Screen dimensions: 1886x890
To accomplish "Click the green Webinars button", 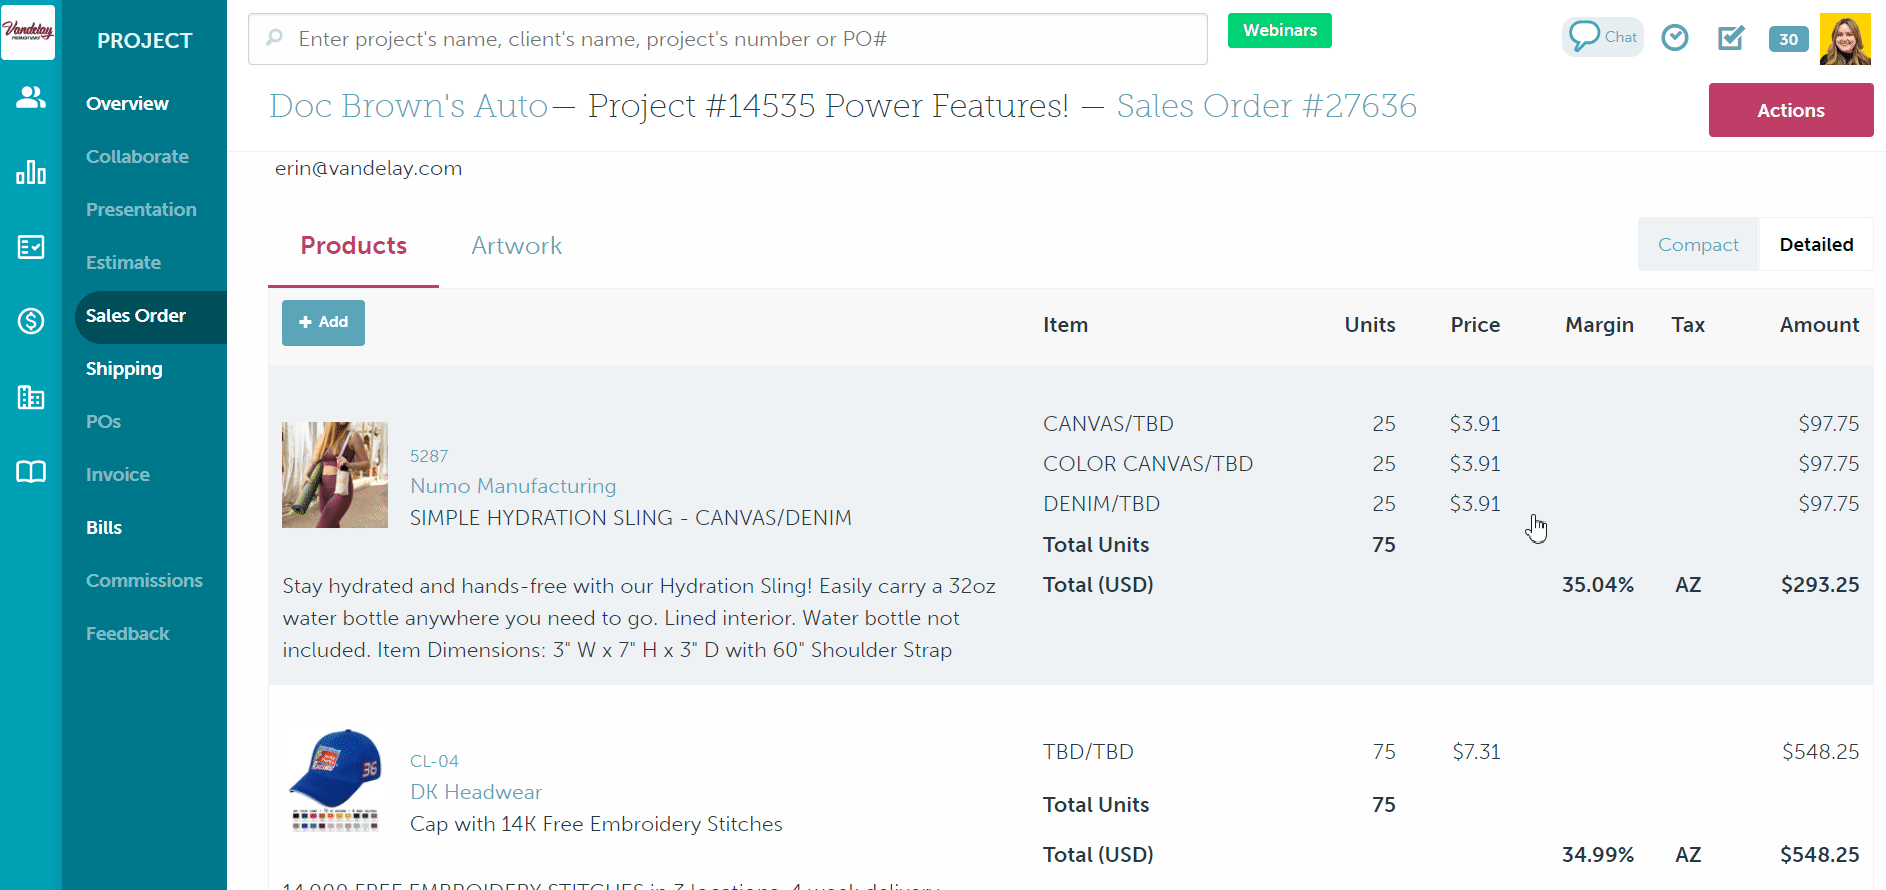I will [1279, 30].
